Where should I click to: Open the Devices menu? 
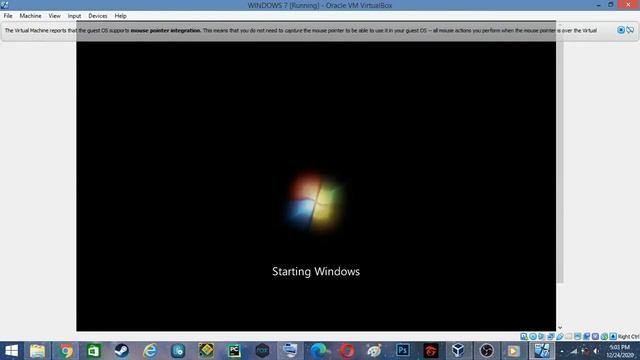click(x=98, y=16)
